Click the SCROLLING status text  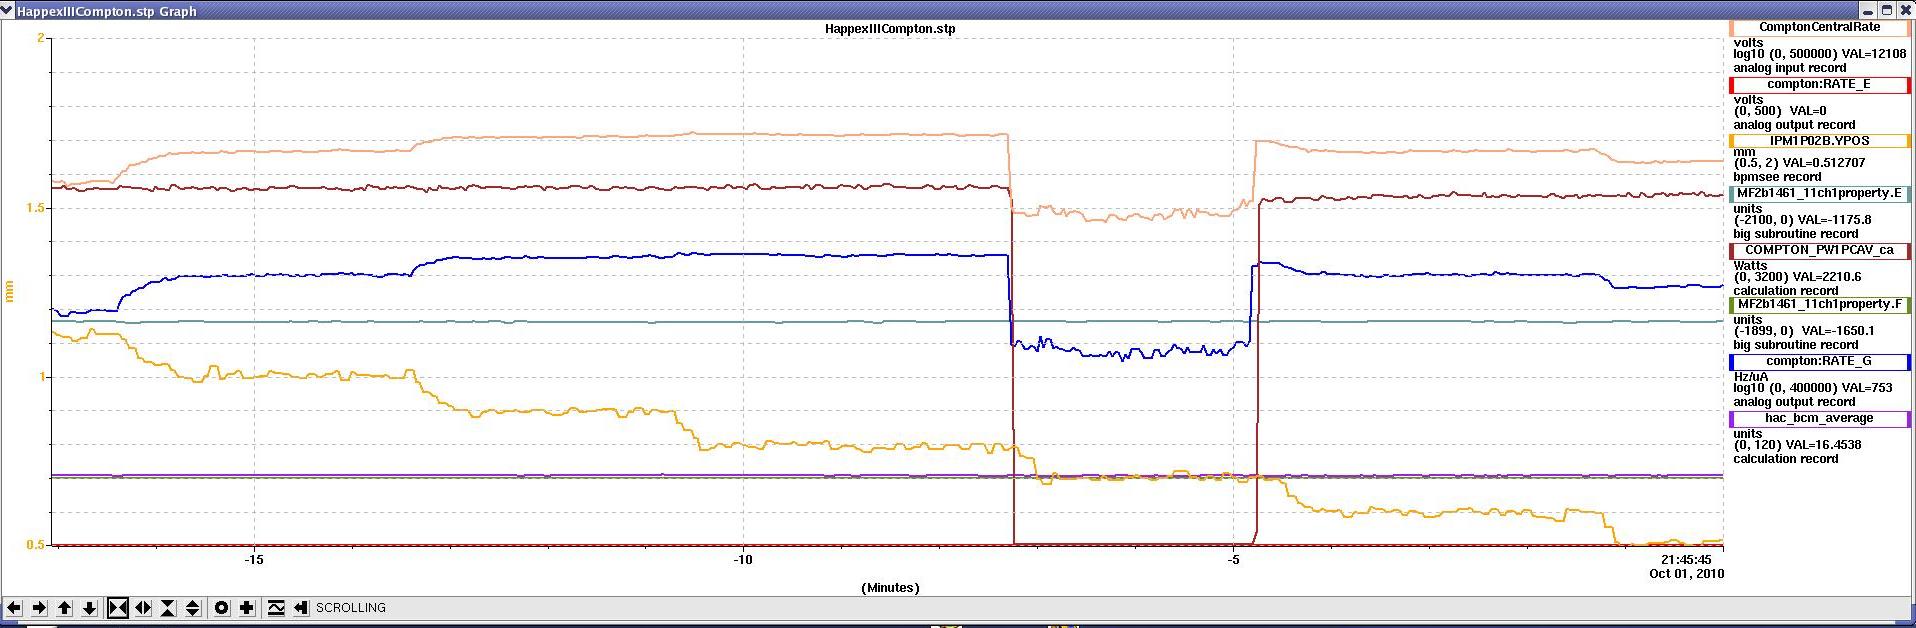pos(351,608)
